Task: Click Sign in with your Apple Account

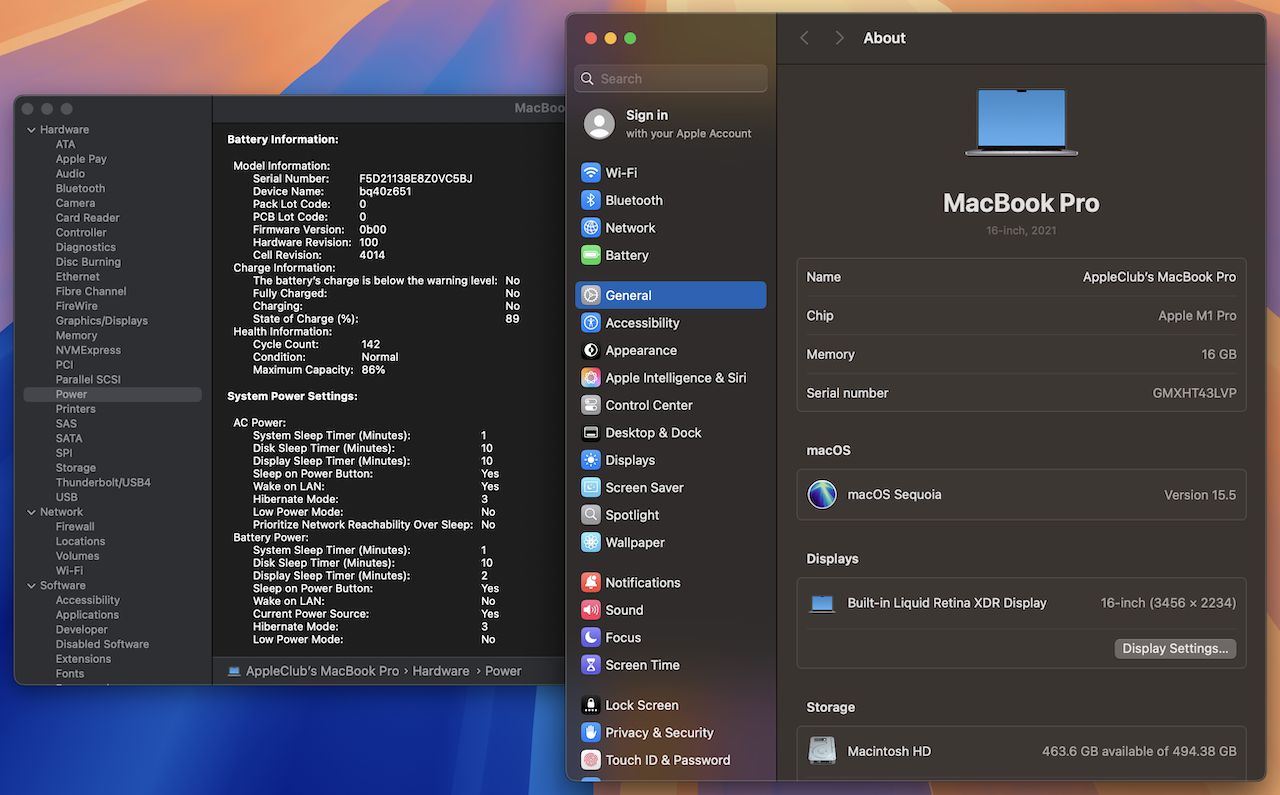Action: tap(671, 124)
